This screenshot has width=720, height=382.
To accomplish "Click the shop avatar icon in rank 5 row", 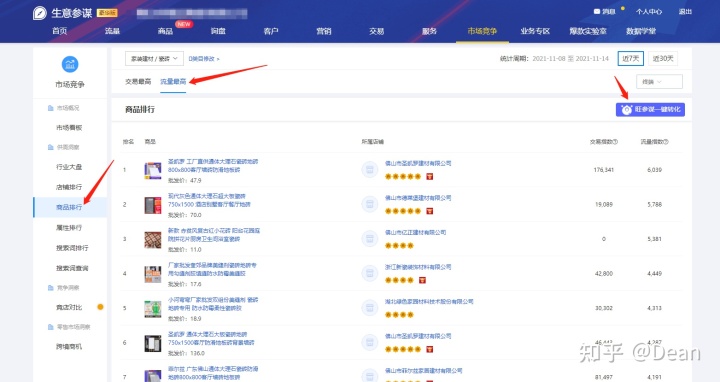I will [x=370, y=308].
